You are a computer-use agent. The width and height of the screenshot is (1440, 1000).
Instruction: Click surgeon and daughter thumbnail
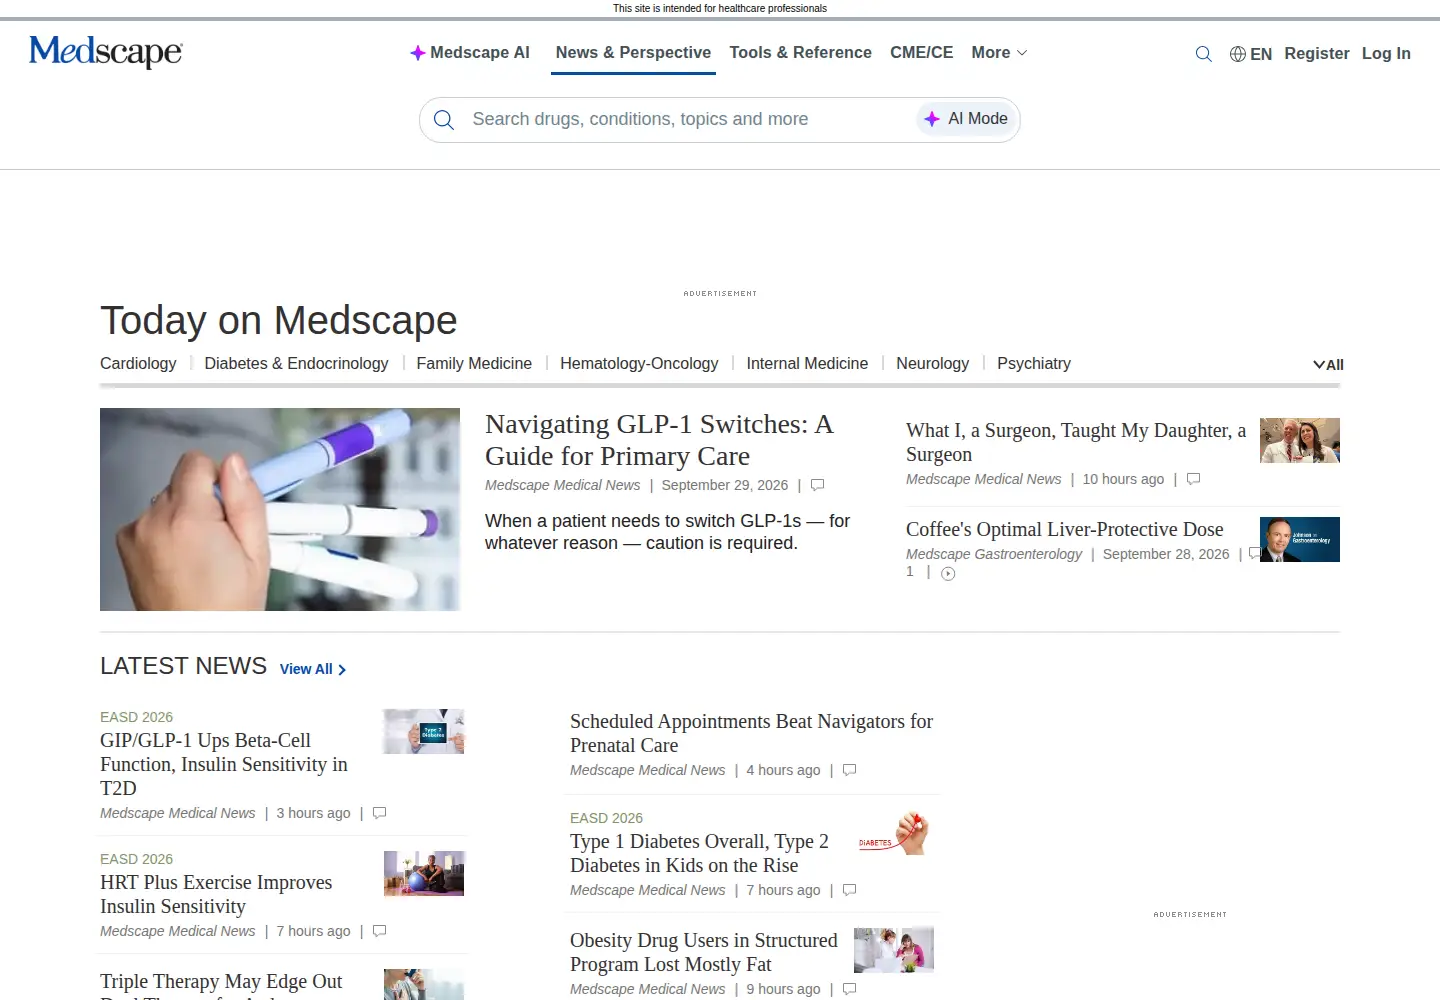pos(1300,440)
